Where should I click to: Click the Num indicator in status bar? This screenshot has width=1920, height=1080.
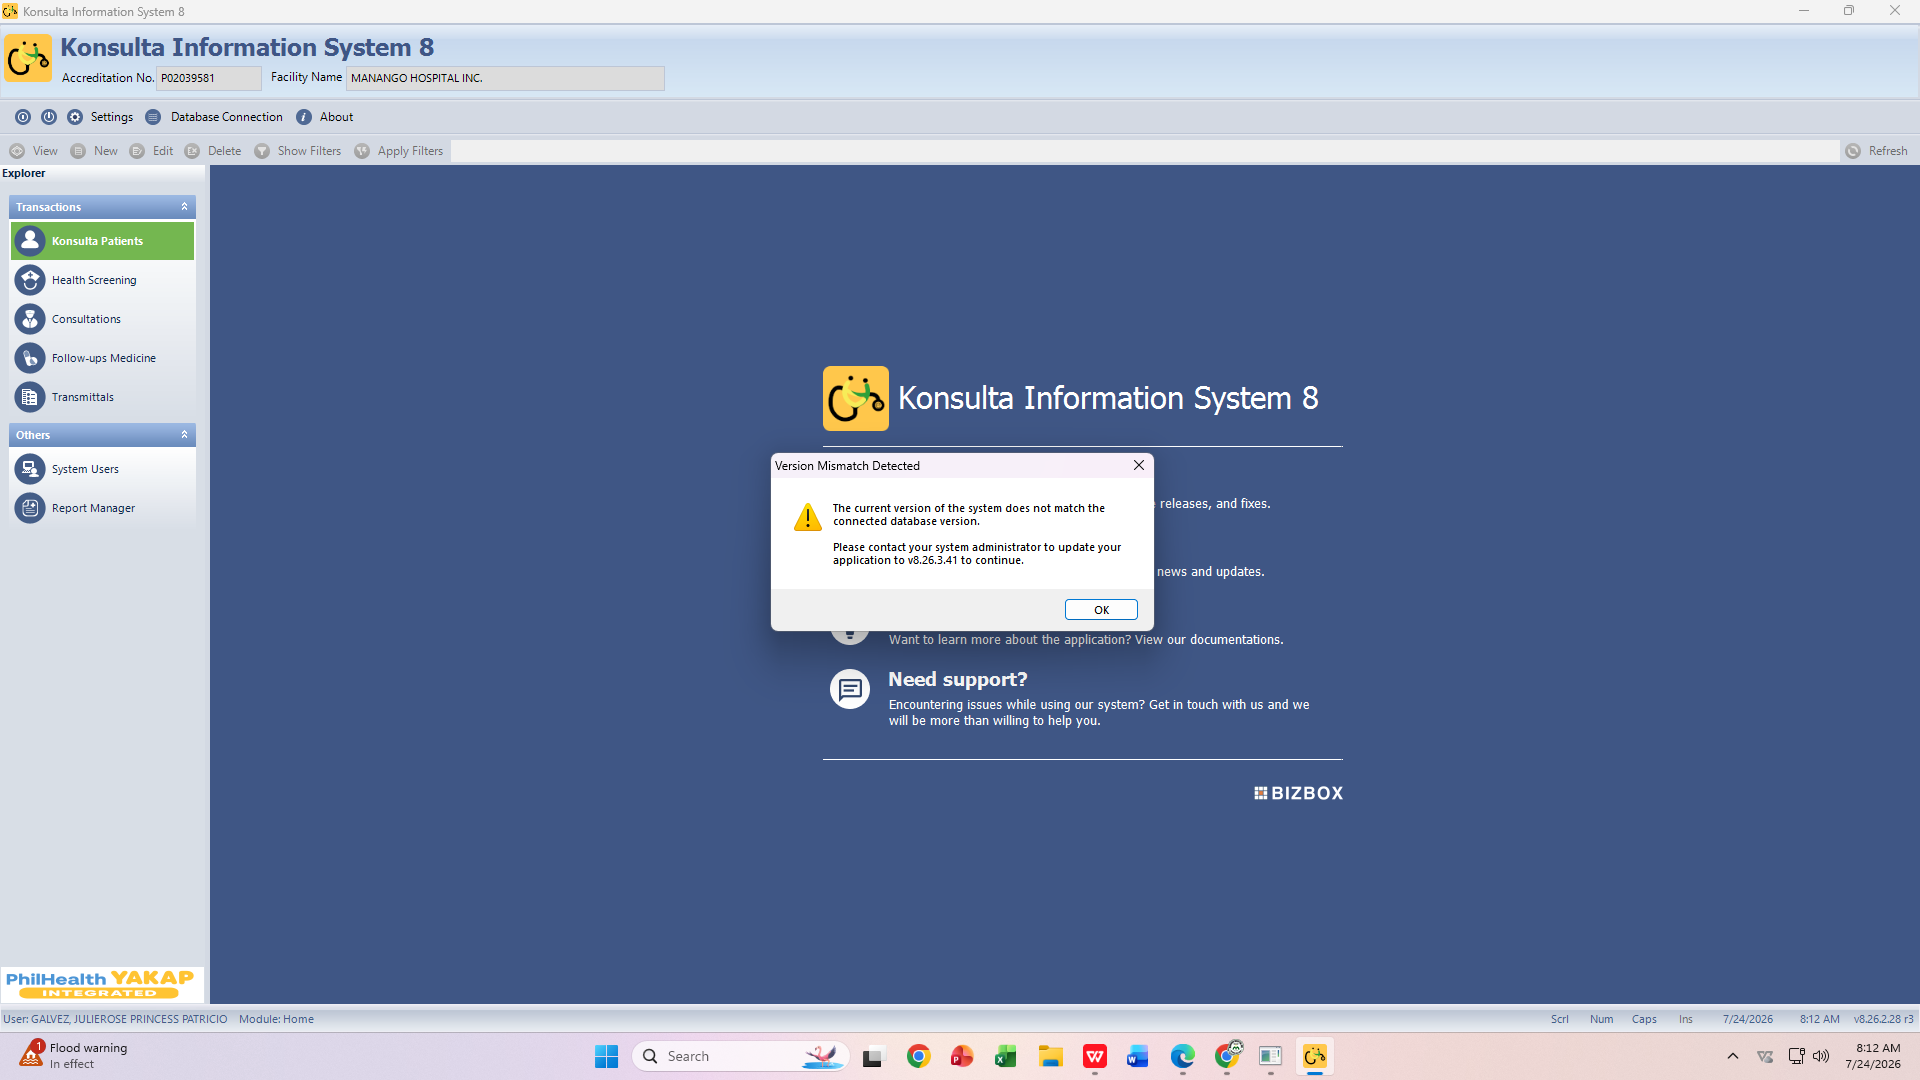1601,1019
